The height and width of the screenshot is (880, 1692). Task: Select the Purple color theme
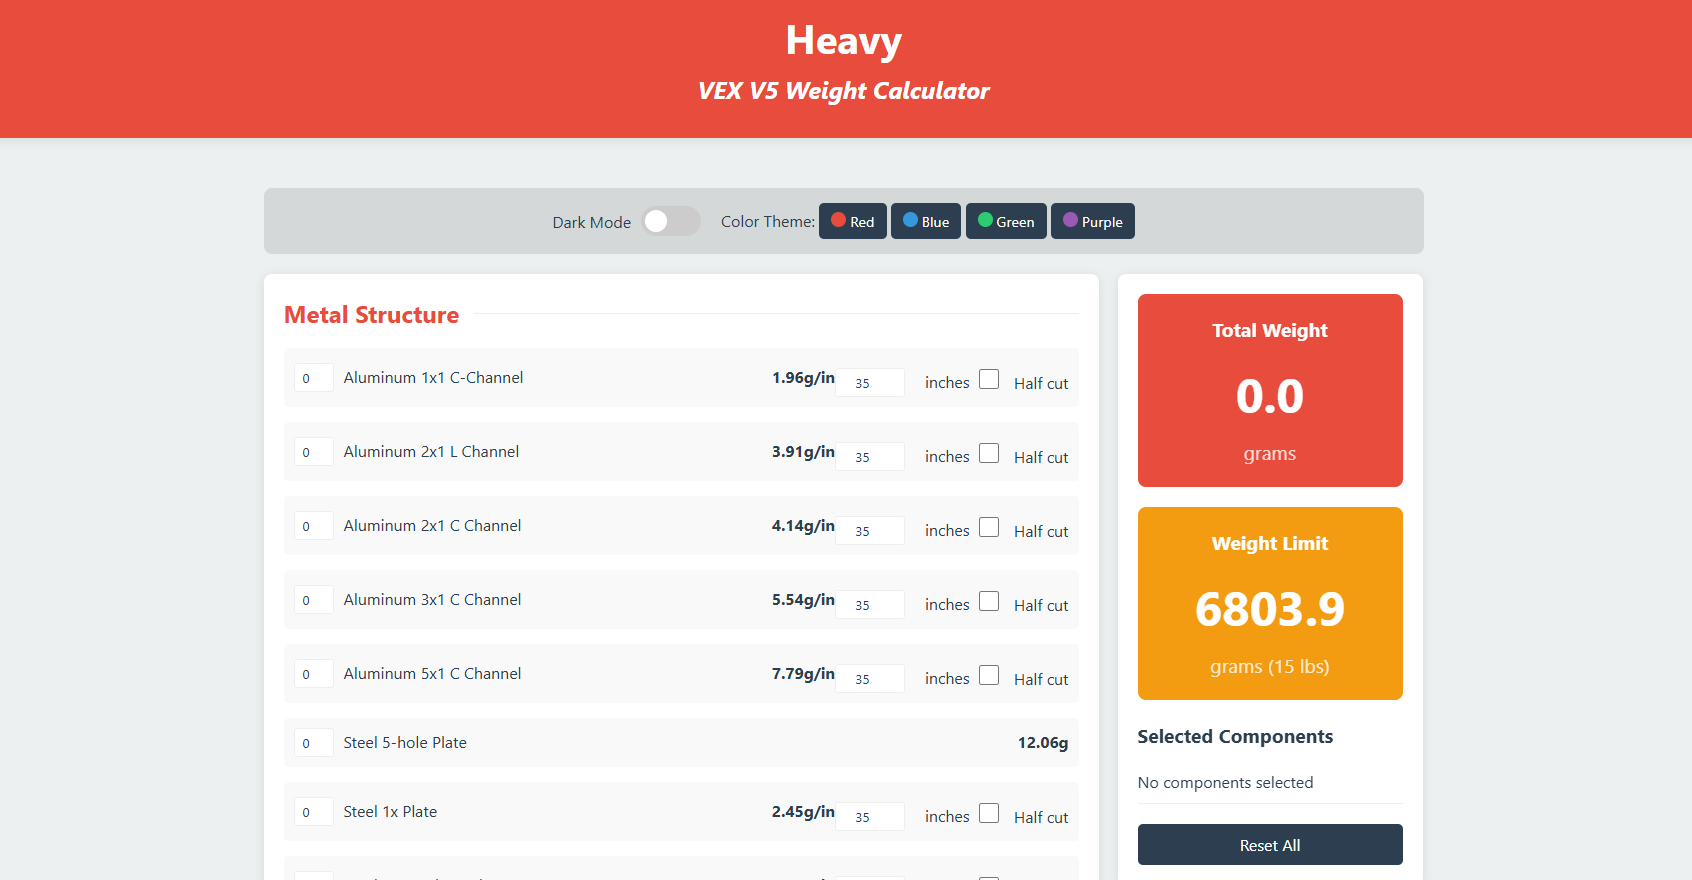coord(1093,221)
